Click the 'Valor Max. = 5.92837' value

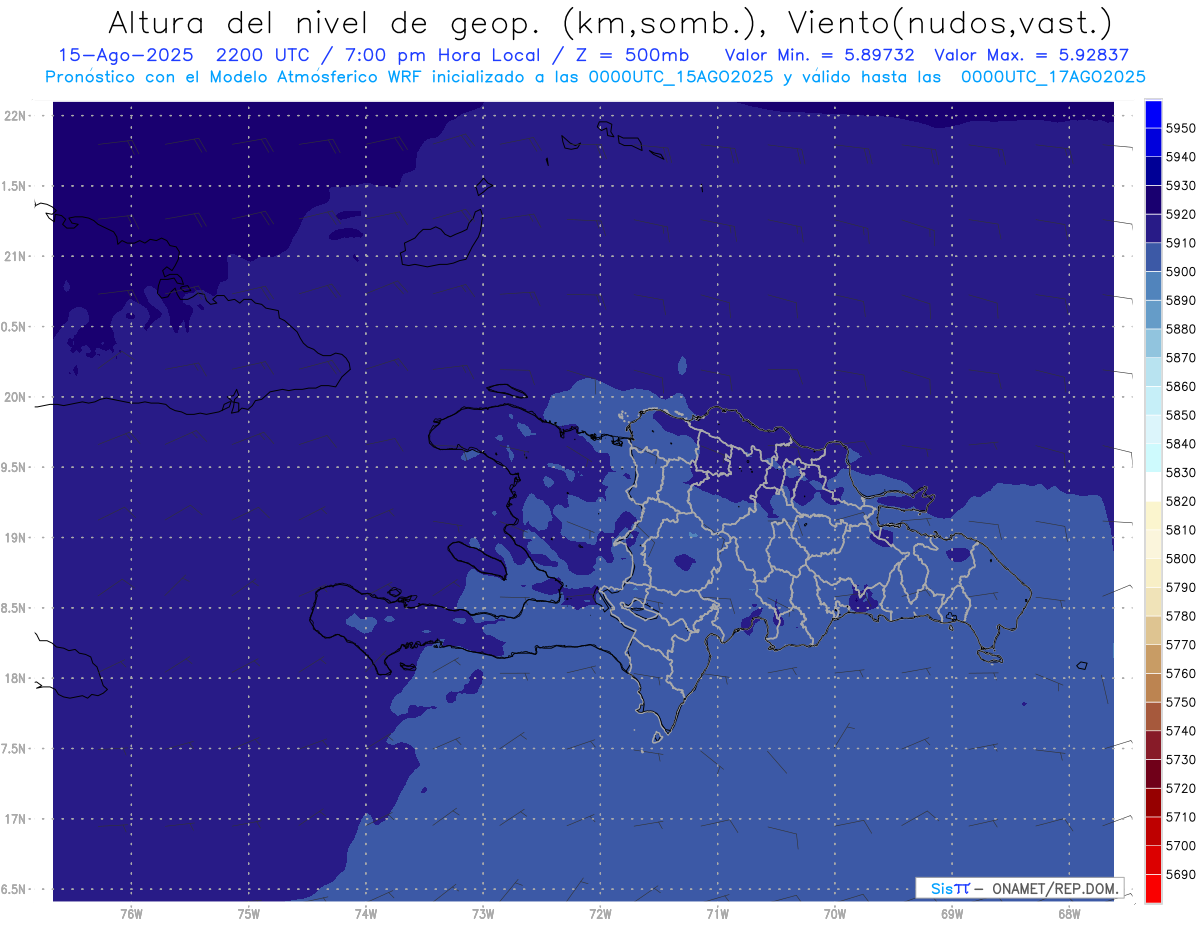pyautogui.click(x=1031, y=55)
